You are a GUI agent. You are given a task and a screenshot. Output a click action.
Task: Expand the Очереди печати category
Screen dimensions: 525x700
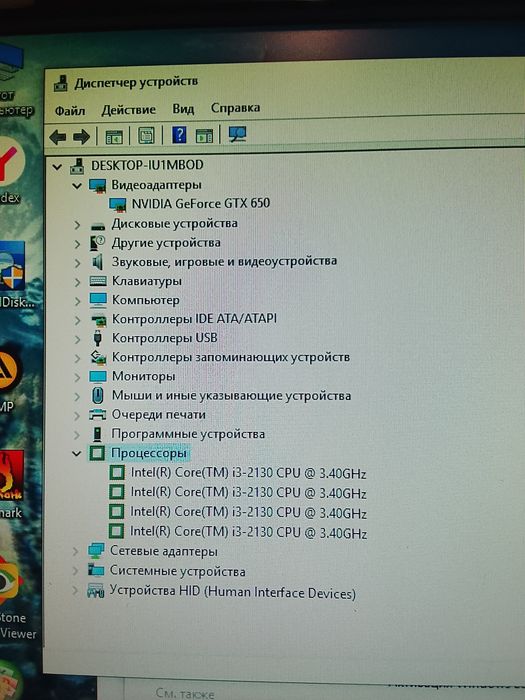[77, 416]
